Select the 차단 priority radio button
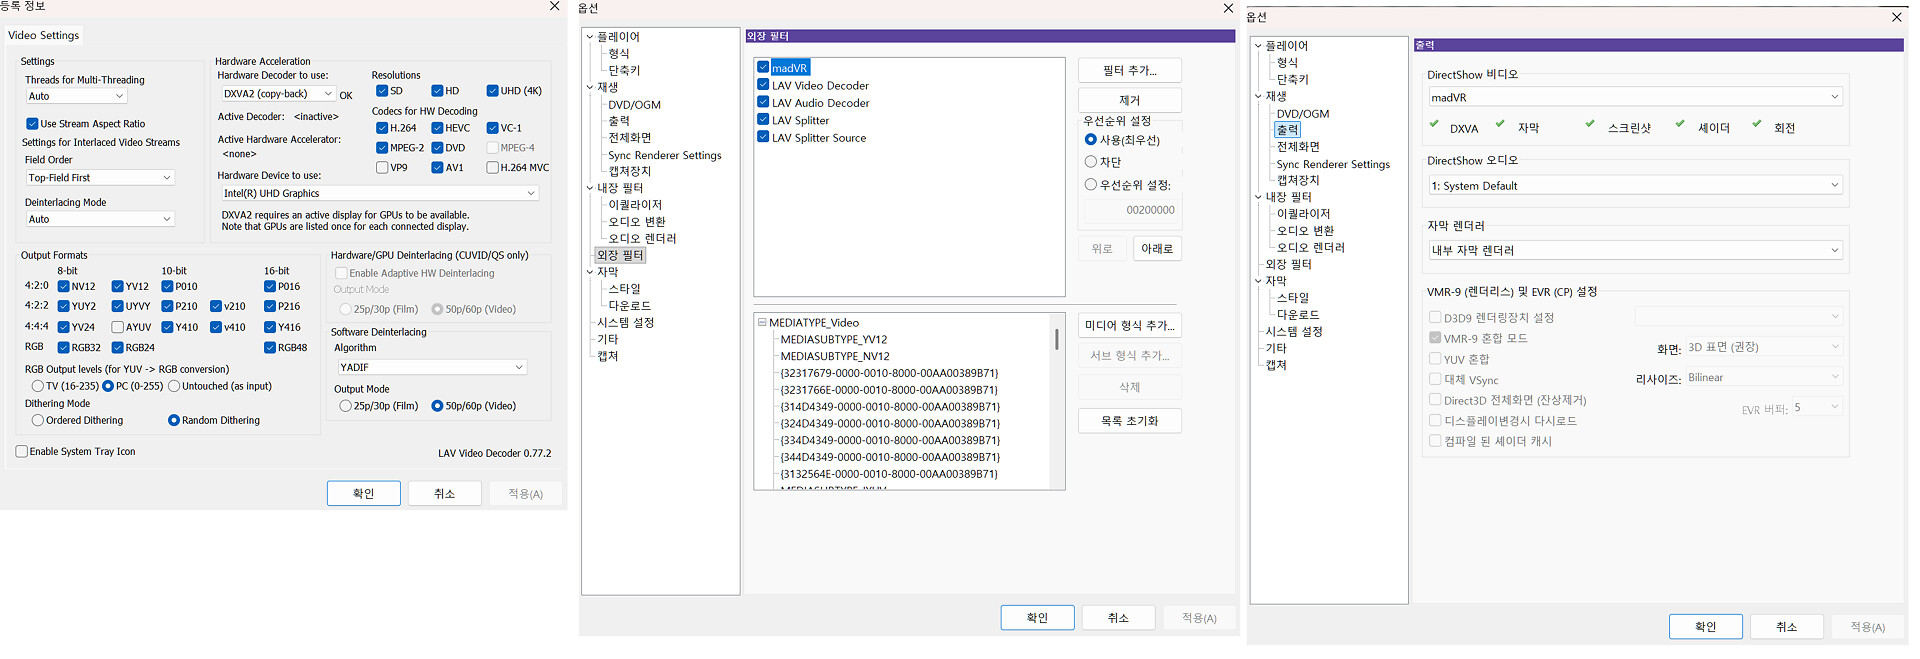The image size is (1920, 659). click(1091, 161)
